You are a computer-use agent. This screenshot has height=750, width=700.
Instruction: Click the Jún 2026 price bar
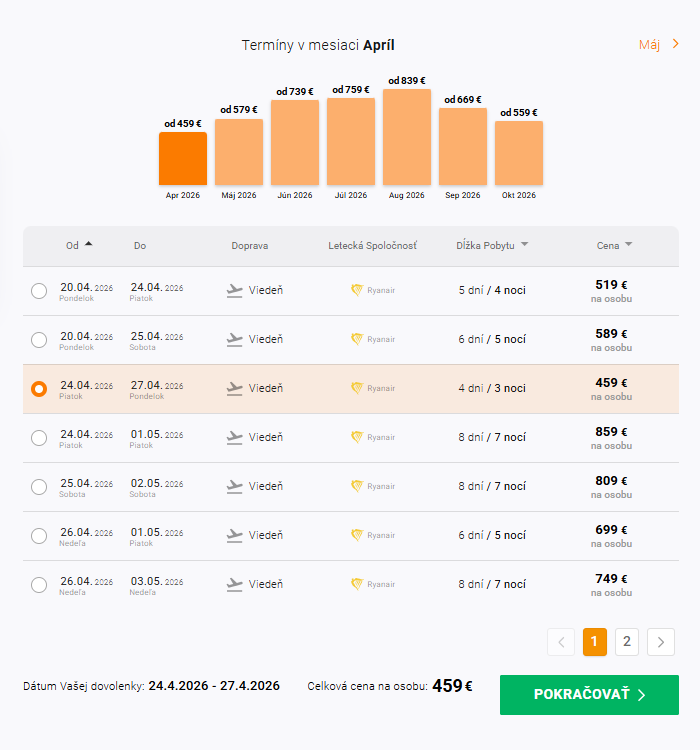tap(295, 142)
